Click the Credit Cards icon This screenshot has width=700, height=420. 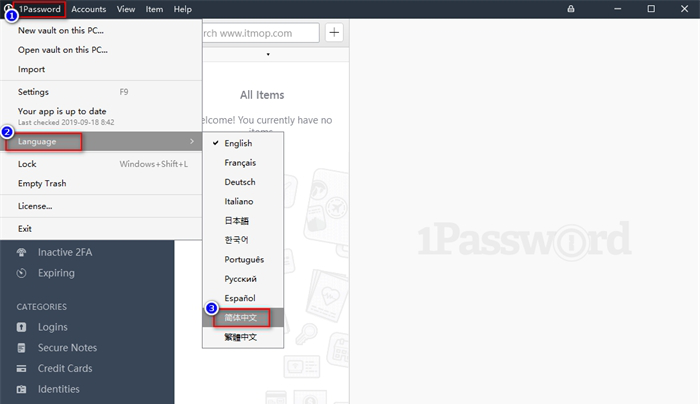pos(21,368)
